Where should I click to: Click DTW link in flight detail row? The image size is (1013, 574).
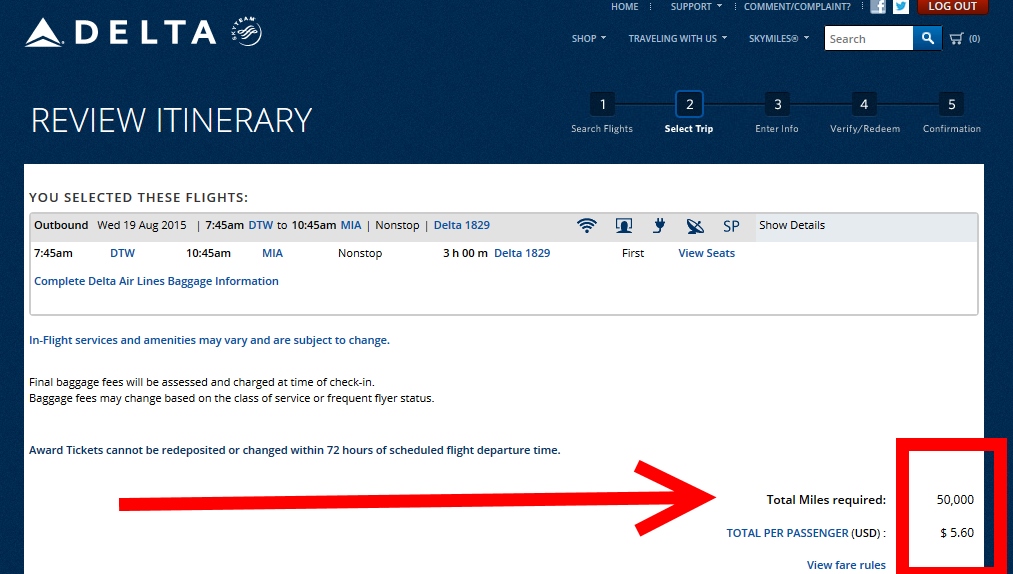[122, 253]
